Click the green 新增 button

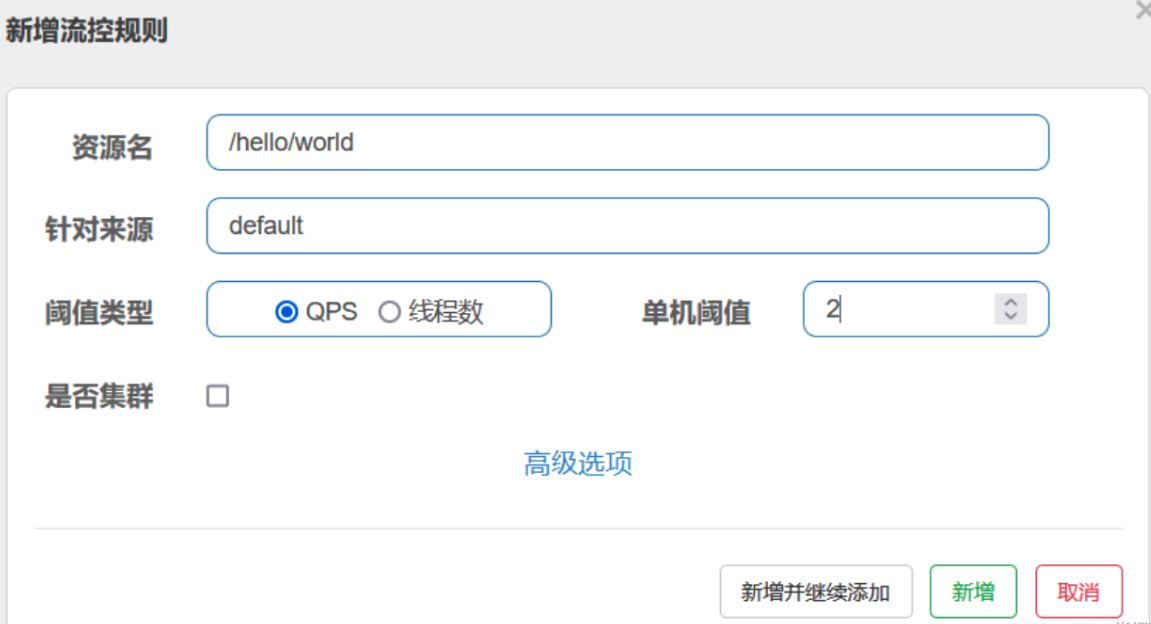point(973,592)
